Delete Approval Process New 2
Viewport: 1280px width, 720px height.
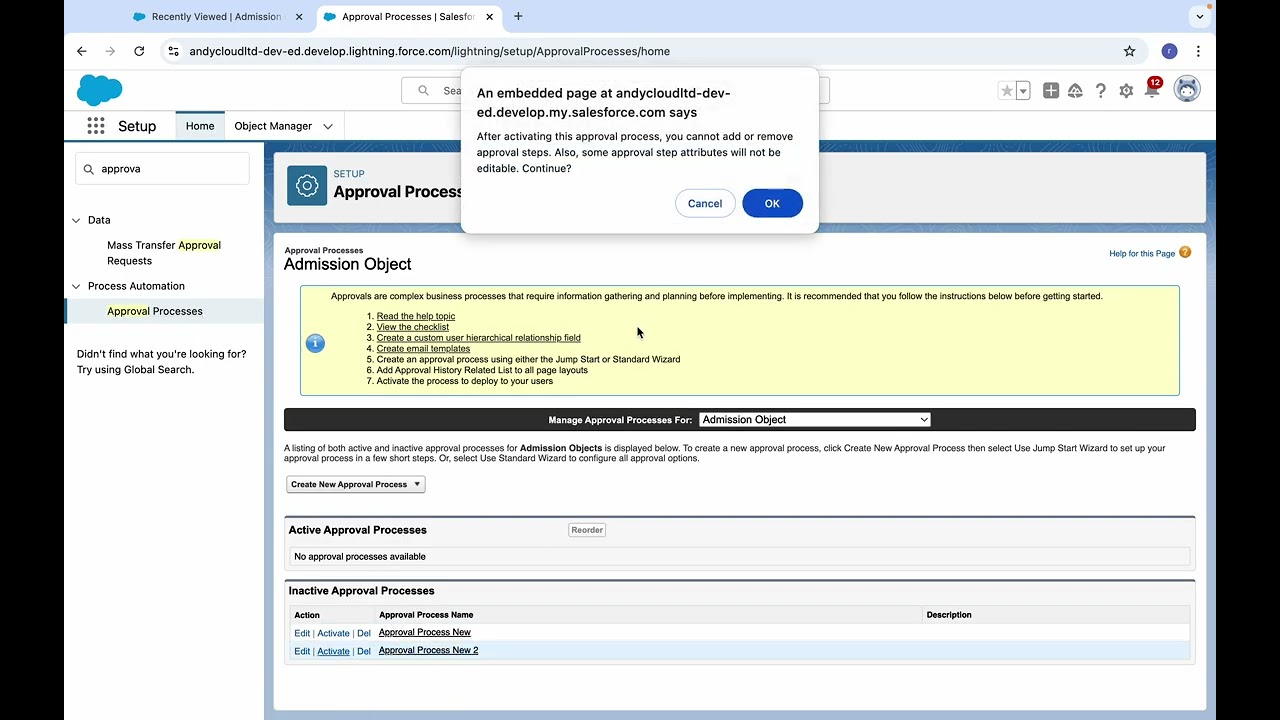click(x=364, y=651)
